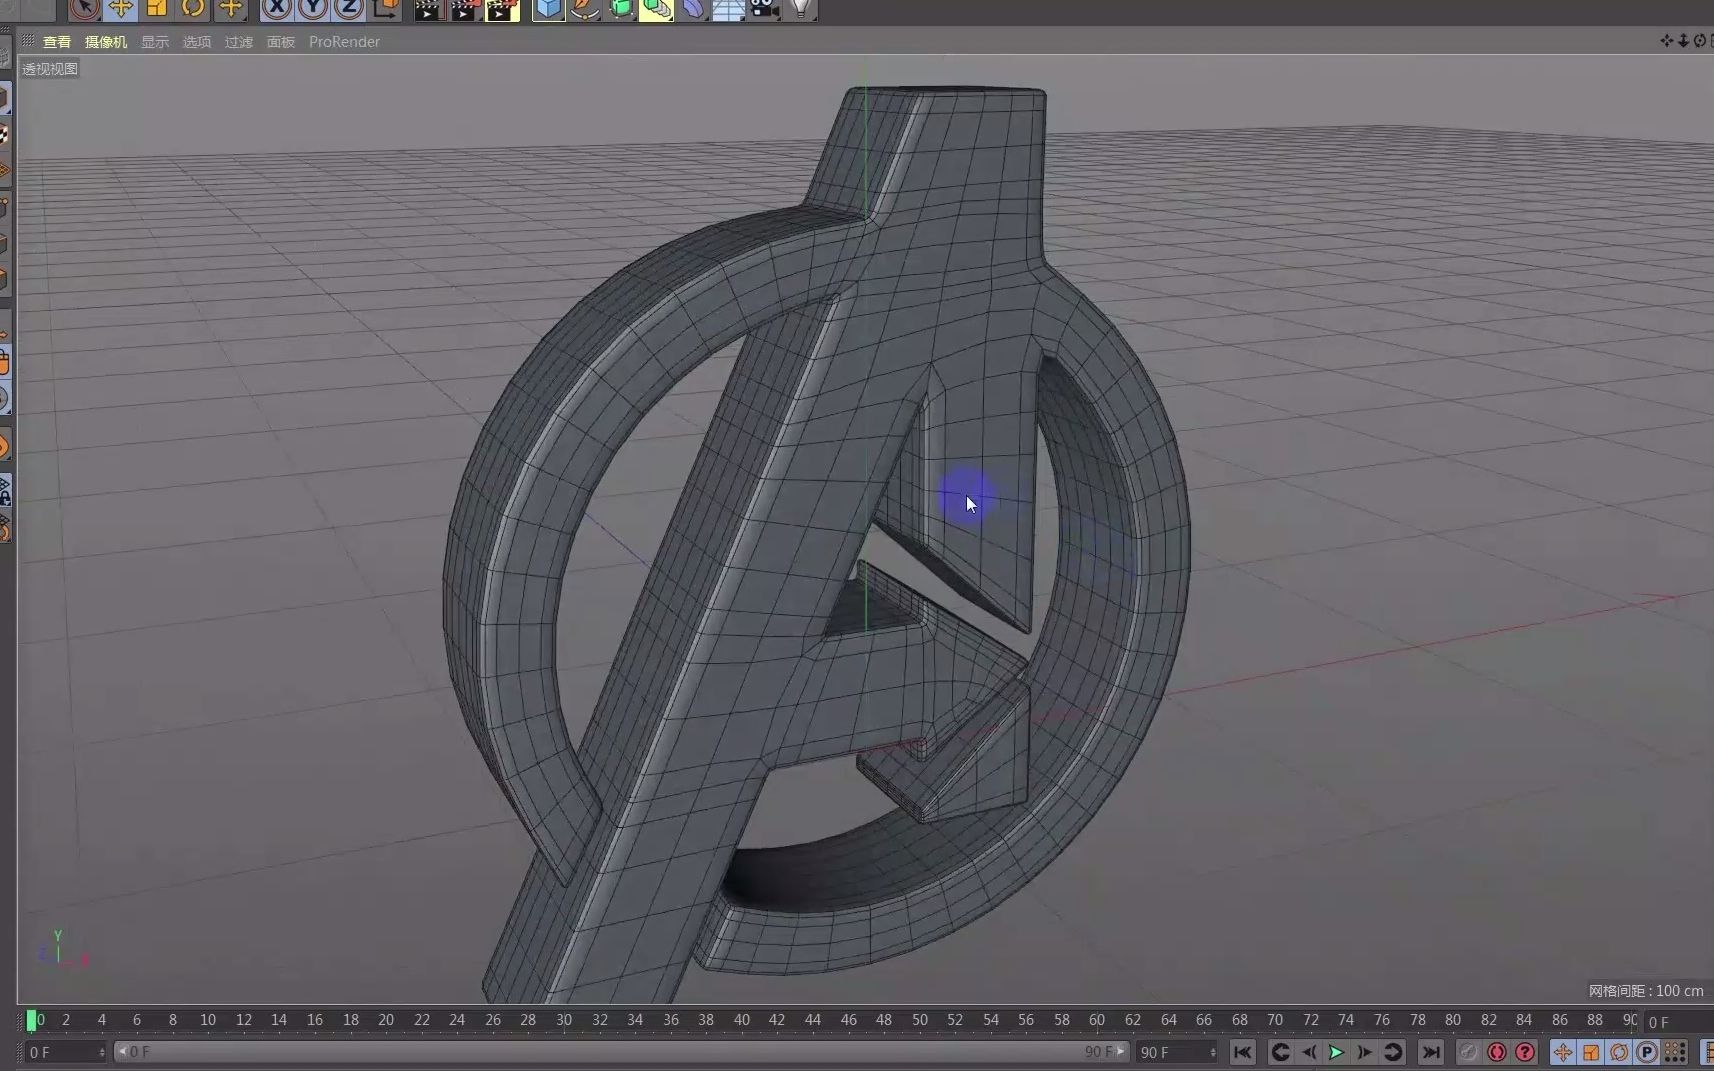1714x1071 pixels.
Task: Click the coordinate system icon
Action: click(x=386, y=9)
